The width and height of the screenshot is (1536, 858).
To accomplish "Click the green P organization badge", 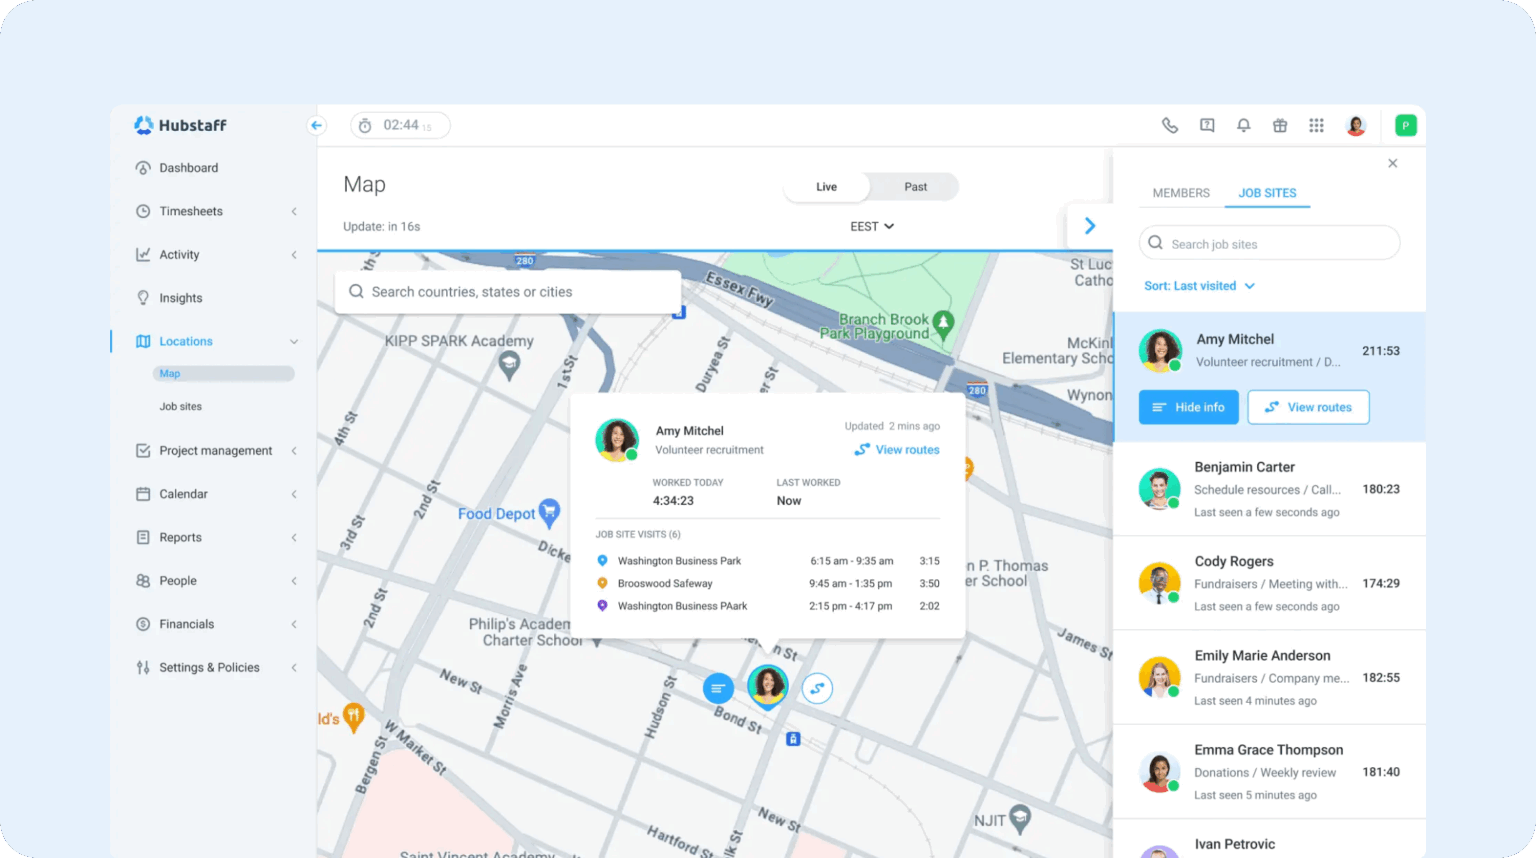I will point(1405,125).
